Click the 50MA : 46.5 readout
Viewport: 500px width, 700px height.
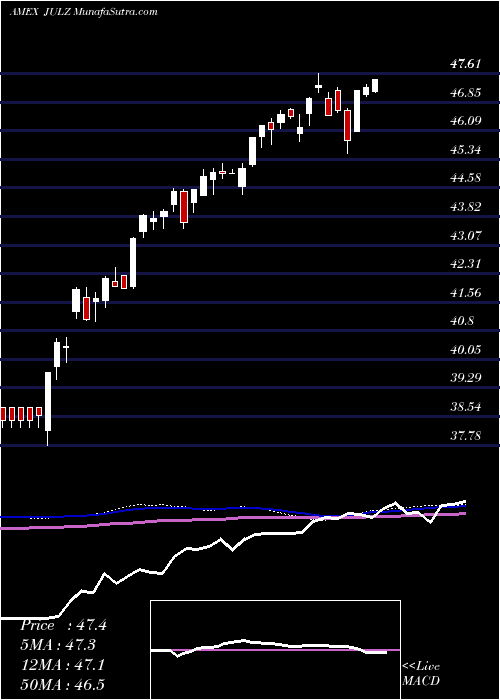tap(62, 684)
